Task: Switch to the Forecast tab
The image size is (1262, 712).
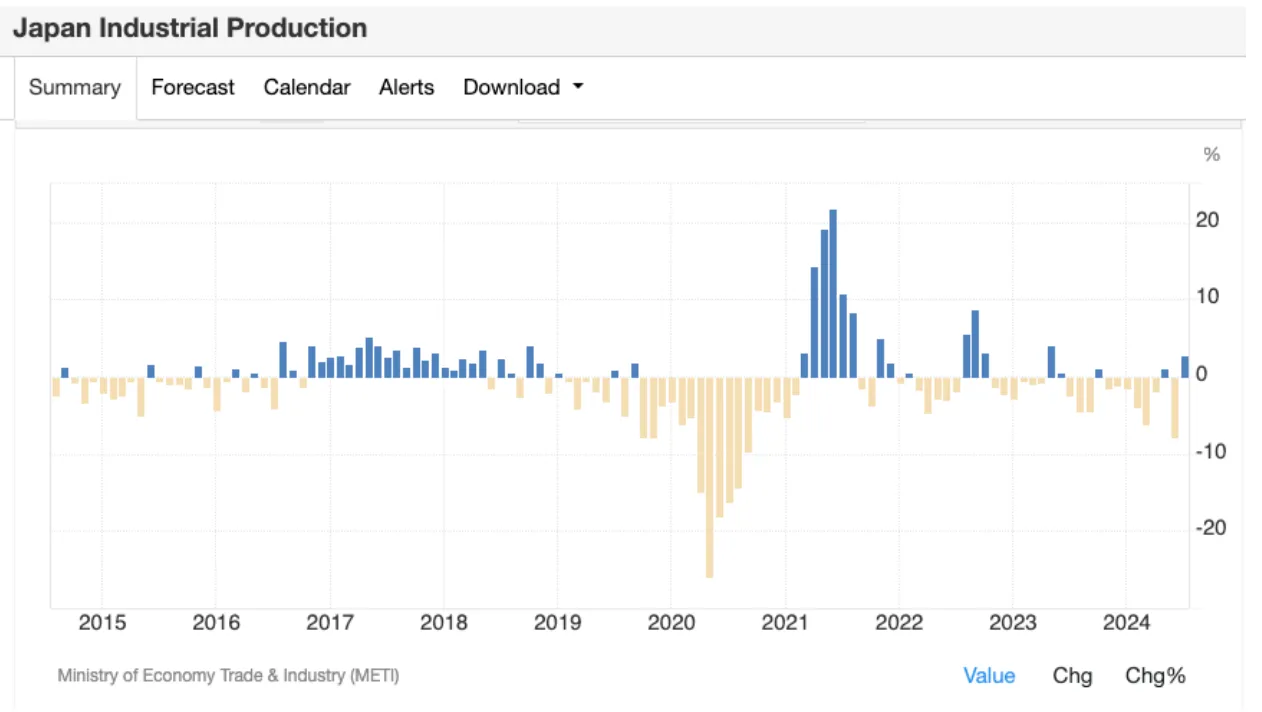Action: tap(192, 88)
